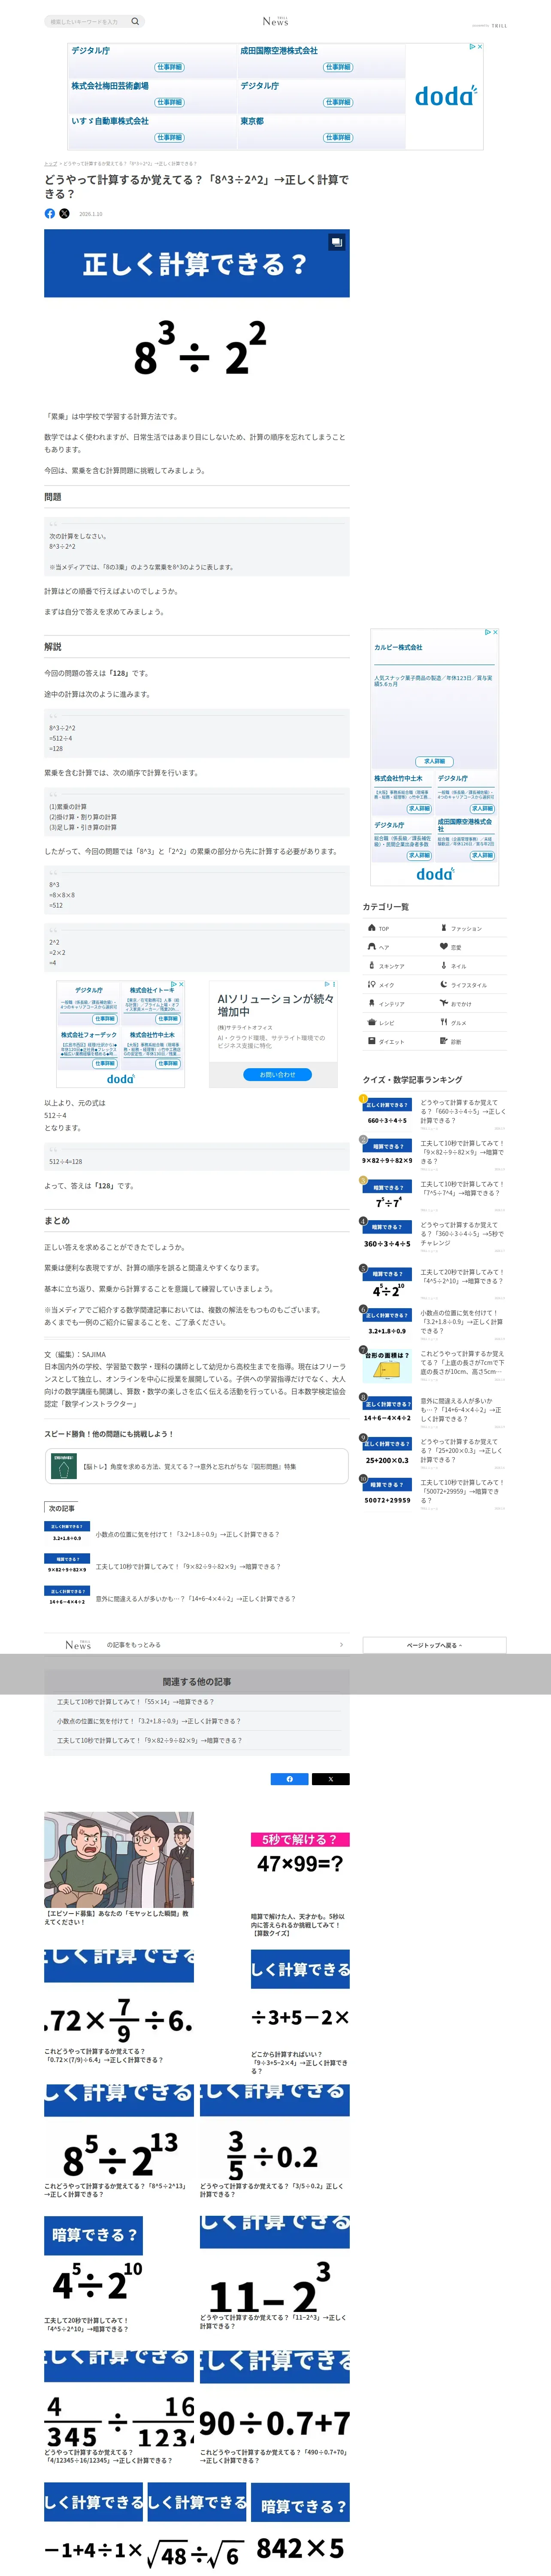This screenshot has width=551, height=2576.
Task: Open the おでかけ airplane category icon
Action: pyautogui.click(x=444, y=1003)
